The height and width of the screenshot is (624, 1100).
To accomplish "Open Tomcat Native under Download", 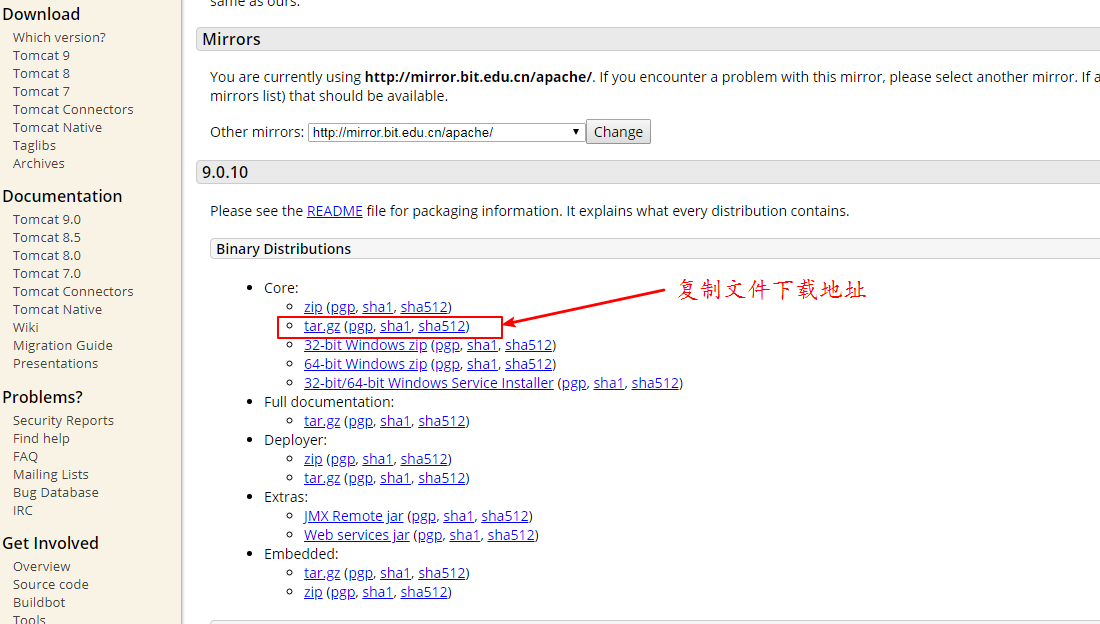I will click(x=58, y=128).
